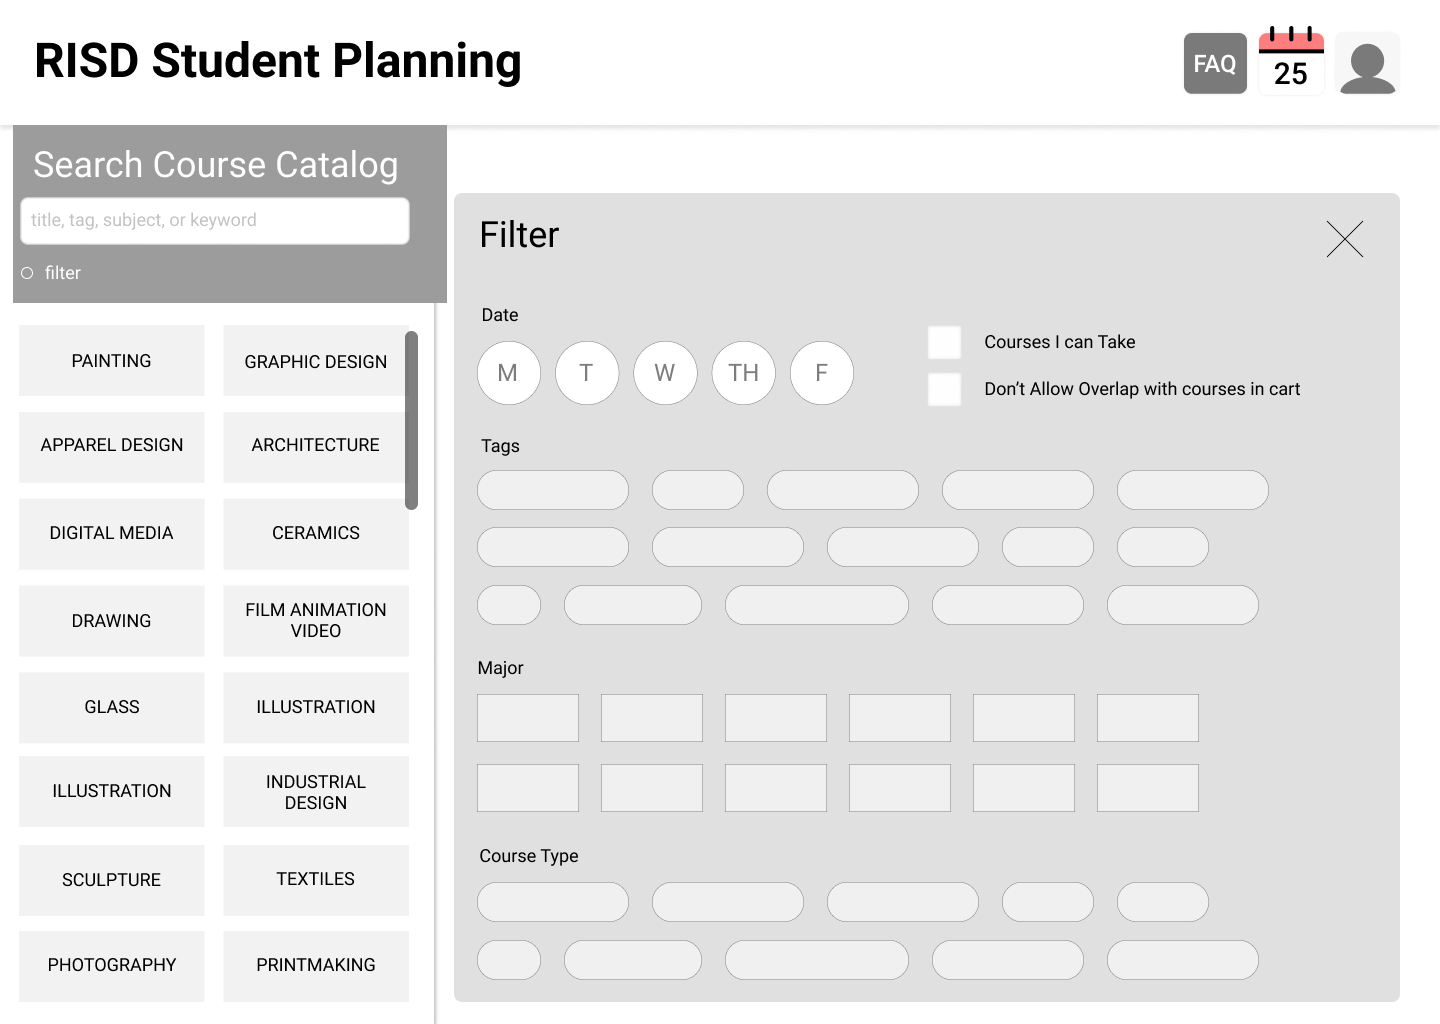Image resolution: width=1440 pixels, height=1024 pixels.
Task: Open the calendar icon showing 25
Action: (x=1291, y=62)
